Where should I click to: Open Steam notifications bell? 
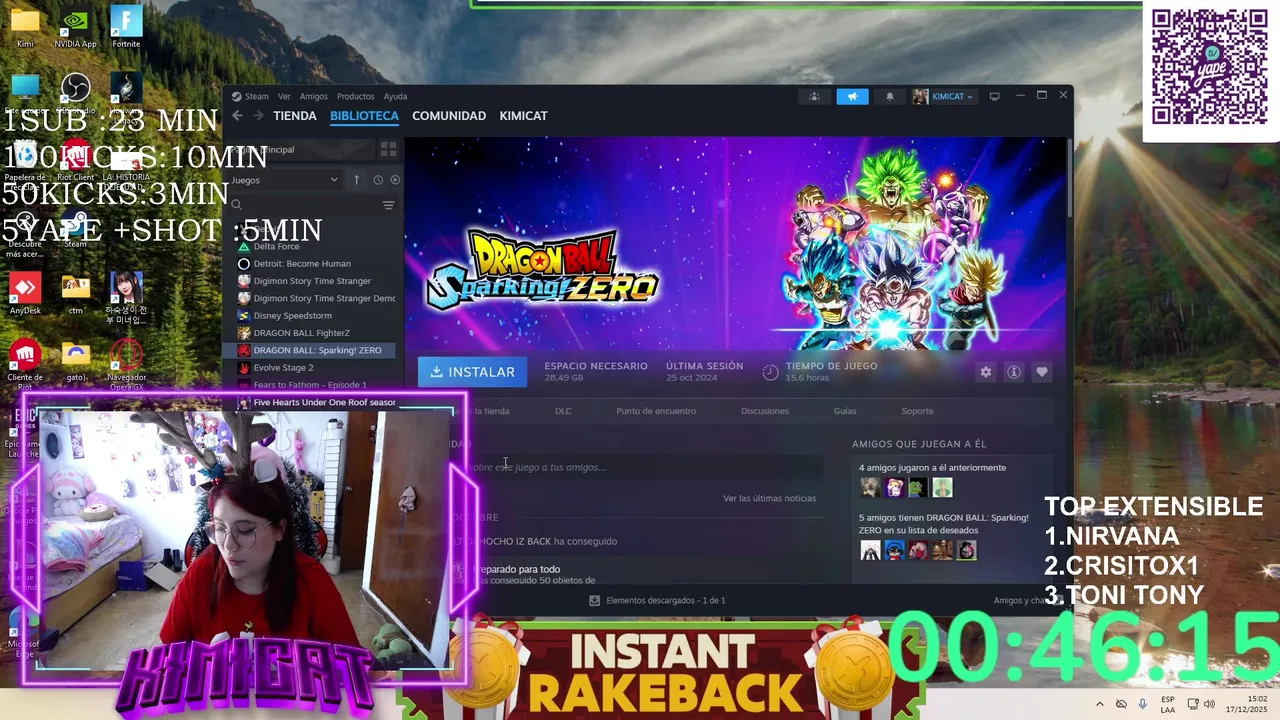click(x=890, y=97)
